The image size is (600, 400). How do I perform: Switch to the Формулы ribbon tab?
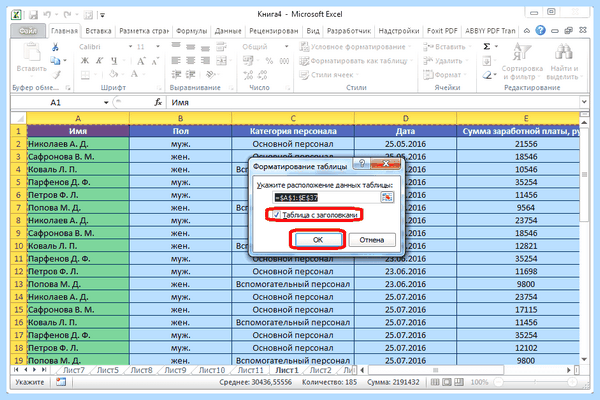coord(191,31)
